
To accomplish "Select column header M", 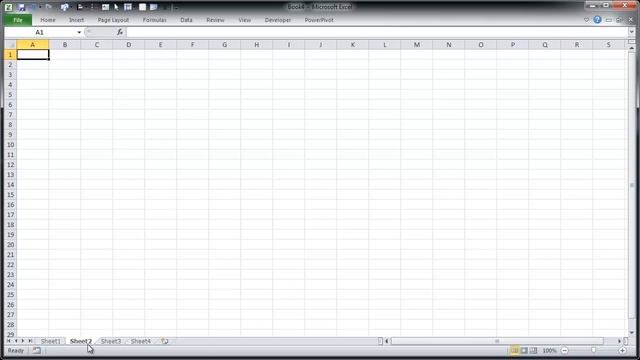I will (417, 44).
